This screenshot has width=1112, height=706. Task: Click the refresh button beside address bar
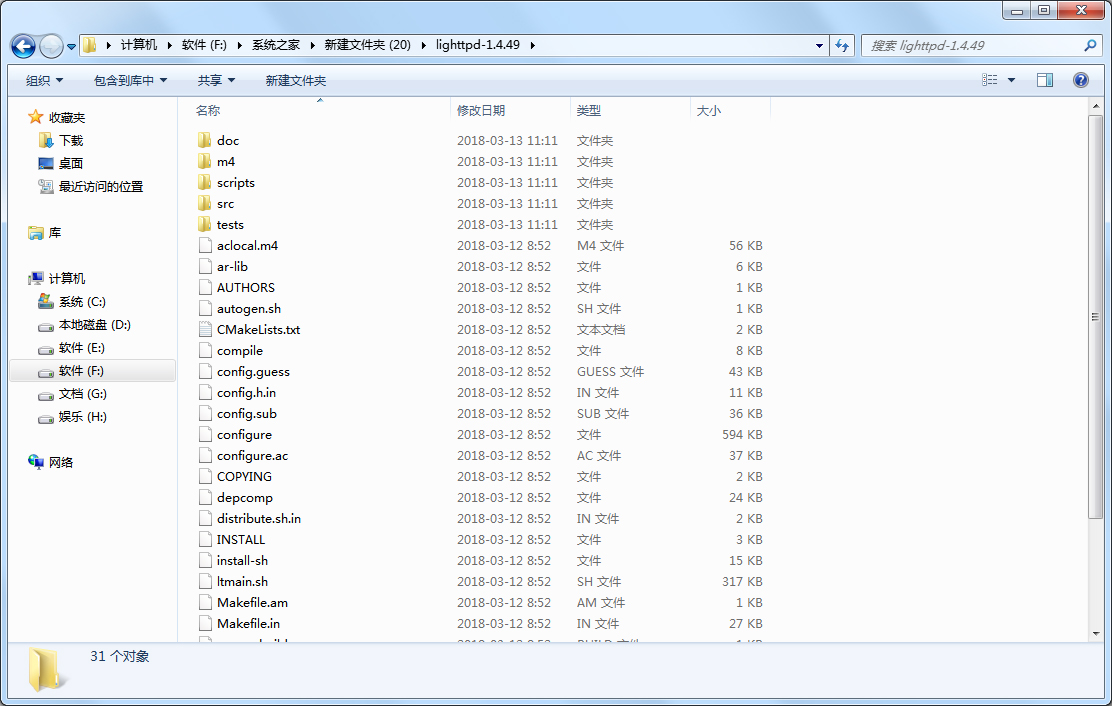(x=842, y=46)
